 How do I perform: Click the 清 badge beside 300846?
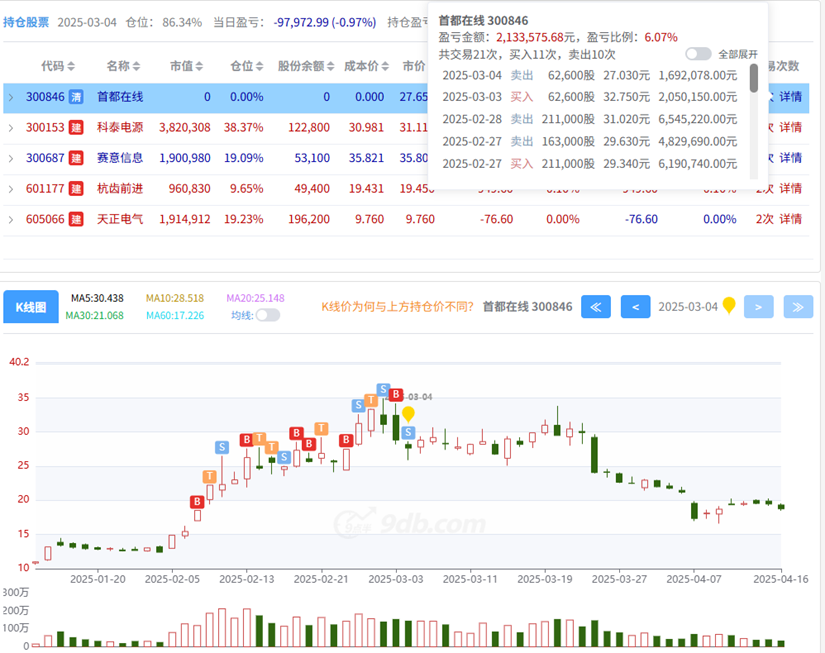(x=76, y=97)
